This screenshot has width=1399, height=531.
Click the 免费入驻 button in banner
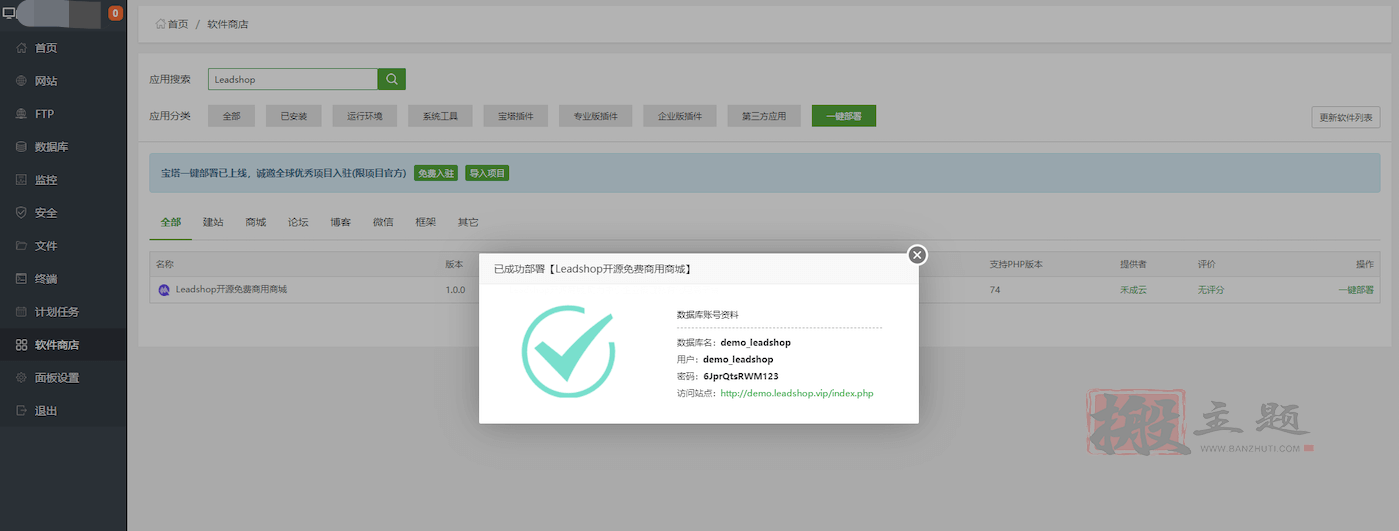(x=436, y=173)
